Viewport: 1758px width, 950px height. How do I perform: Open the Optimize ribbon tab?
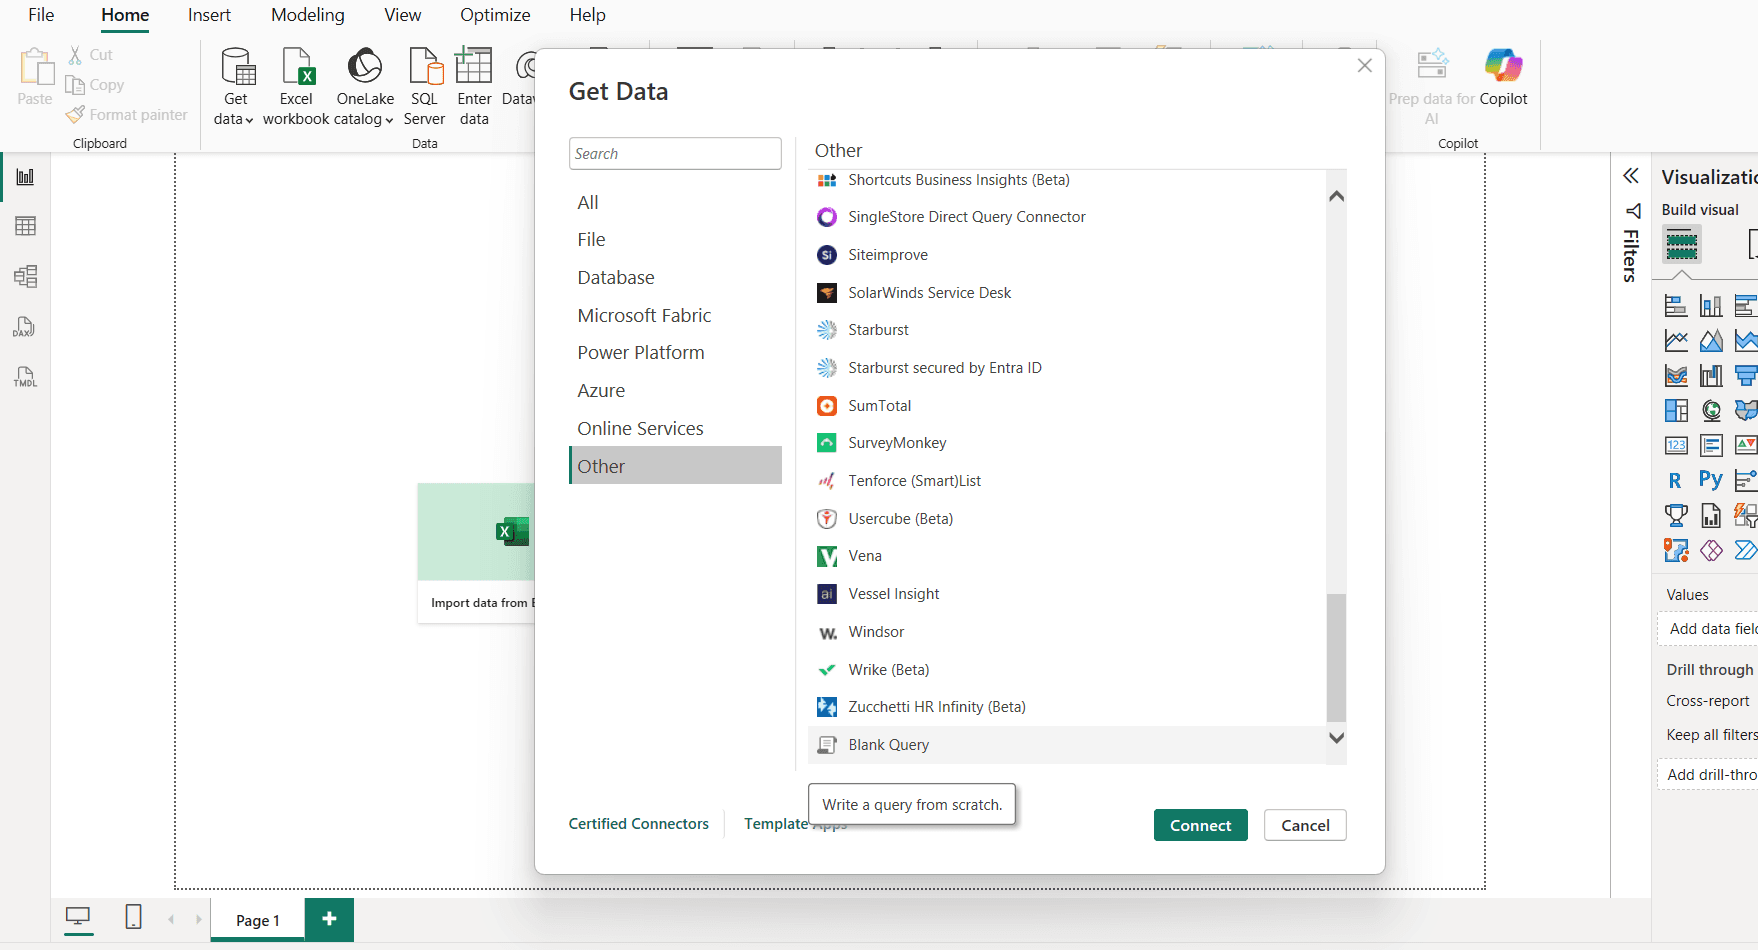[x=495, y=15]
